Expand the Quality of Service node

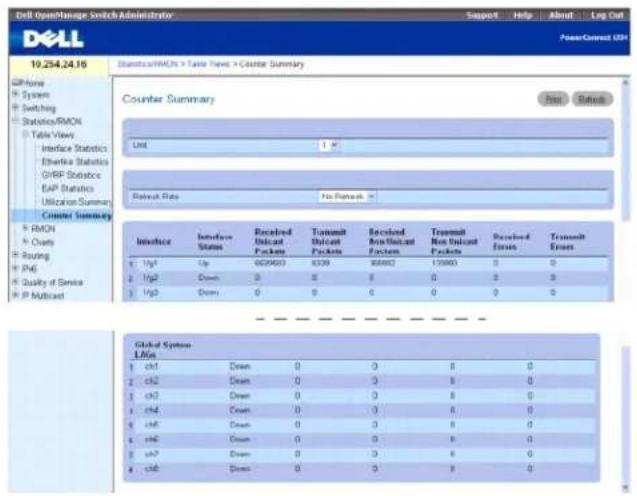coord(16,282)
